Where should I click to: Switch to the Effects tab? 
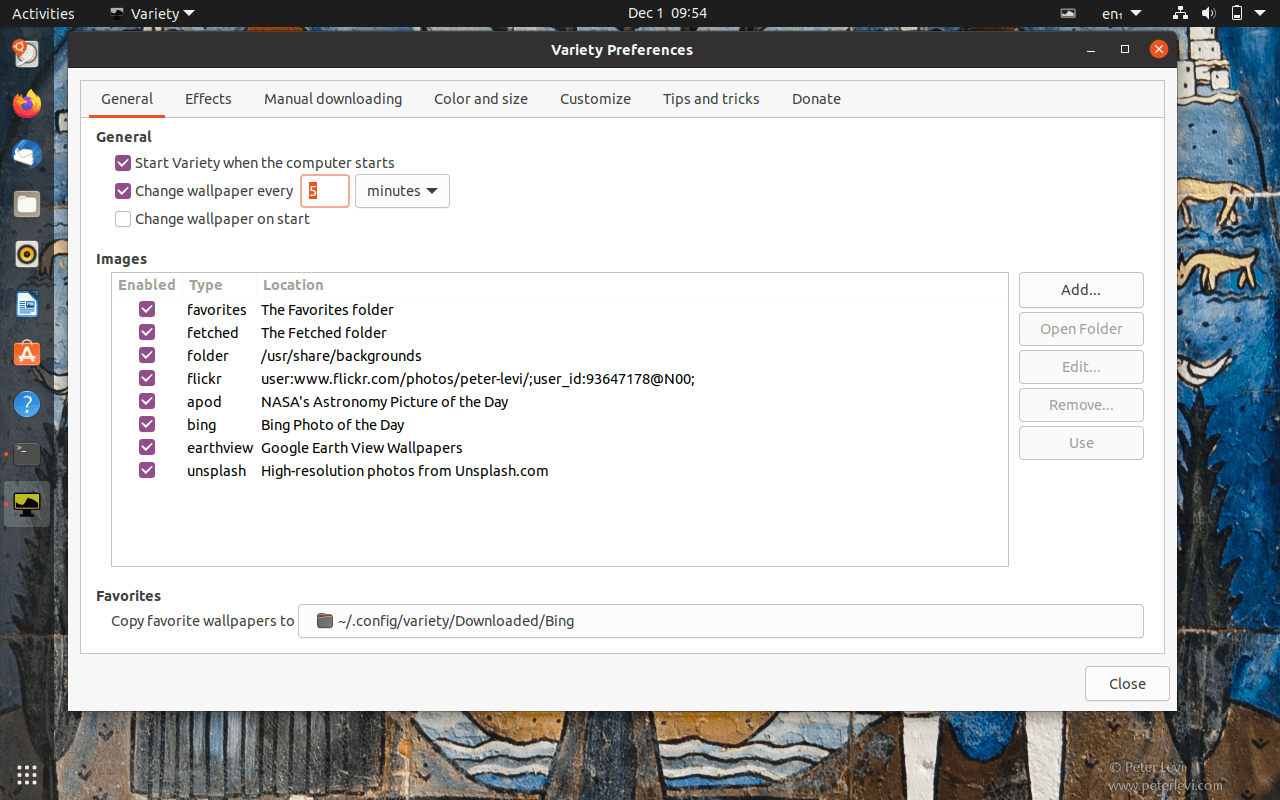pyautogui.click(x=208, y=99)
